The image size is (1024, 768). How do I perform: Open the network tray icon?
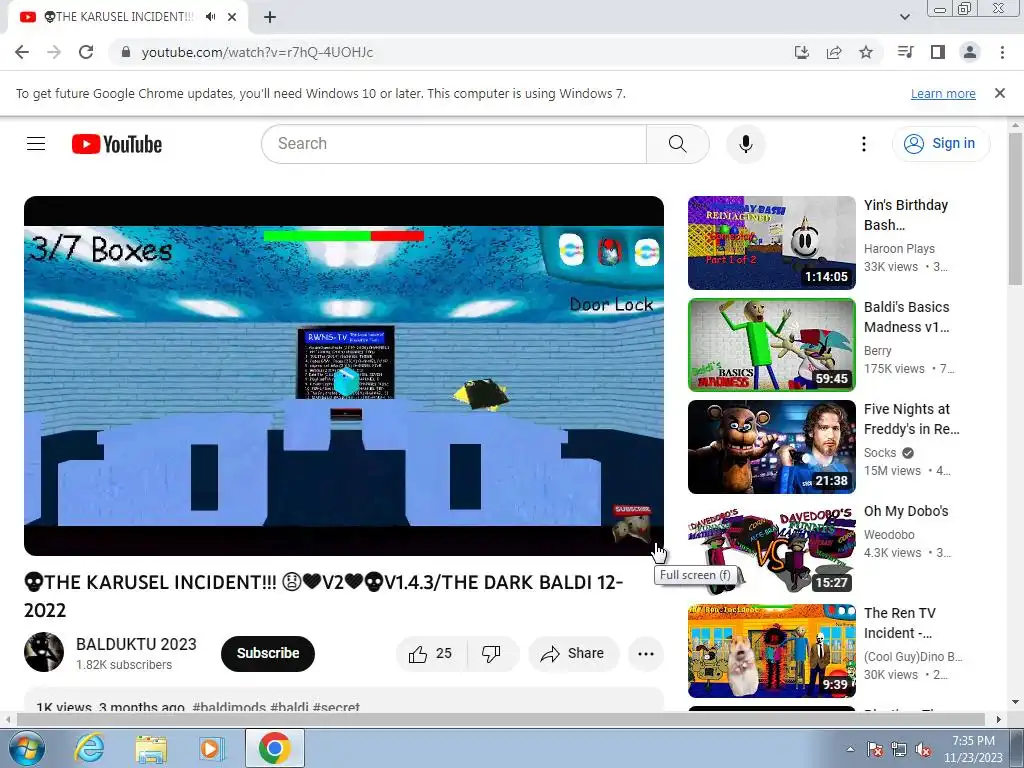pos(899,749)
